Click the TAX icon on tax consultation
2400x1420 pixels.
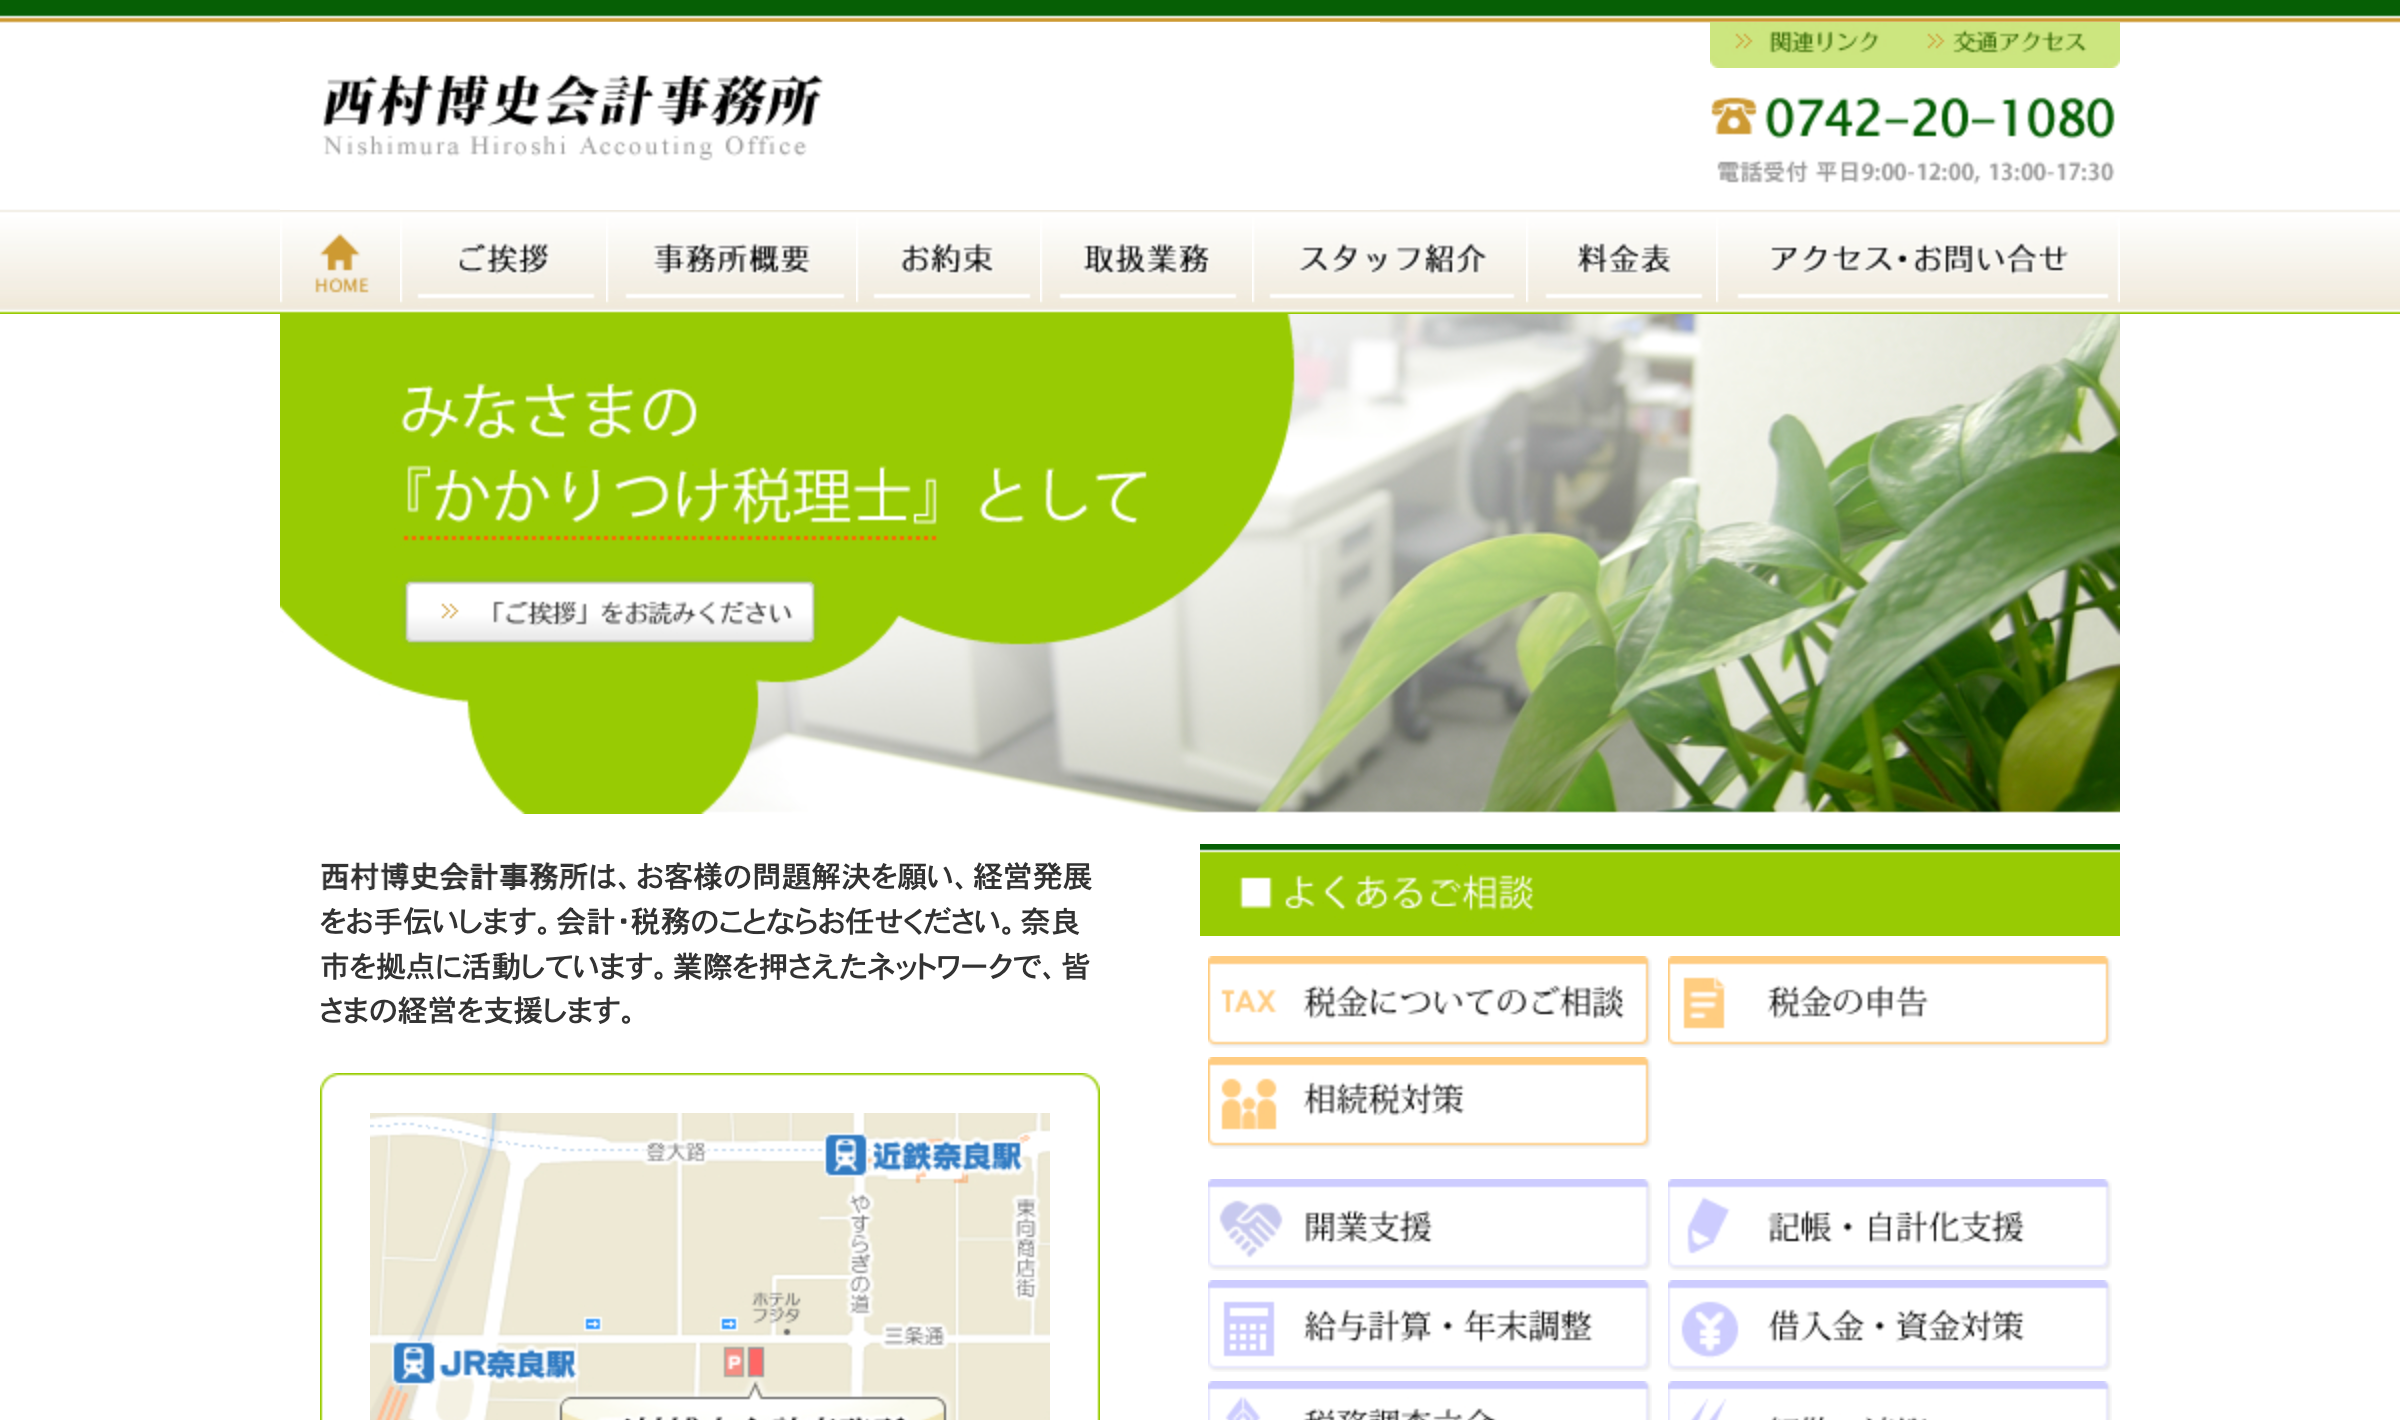[1247, 1002]
